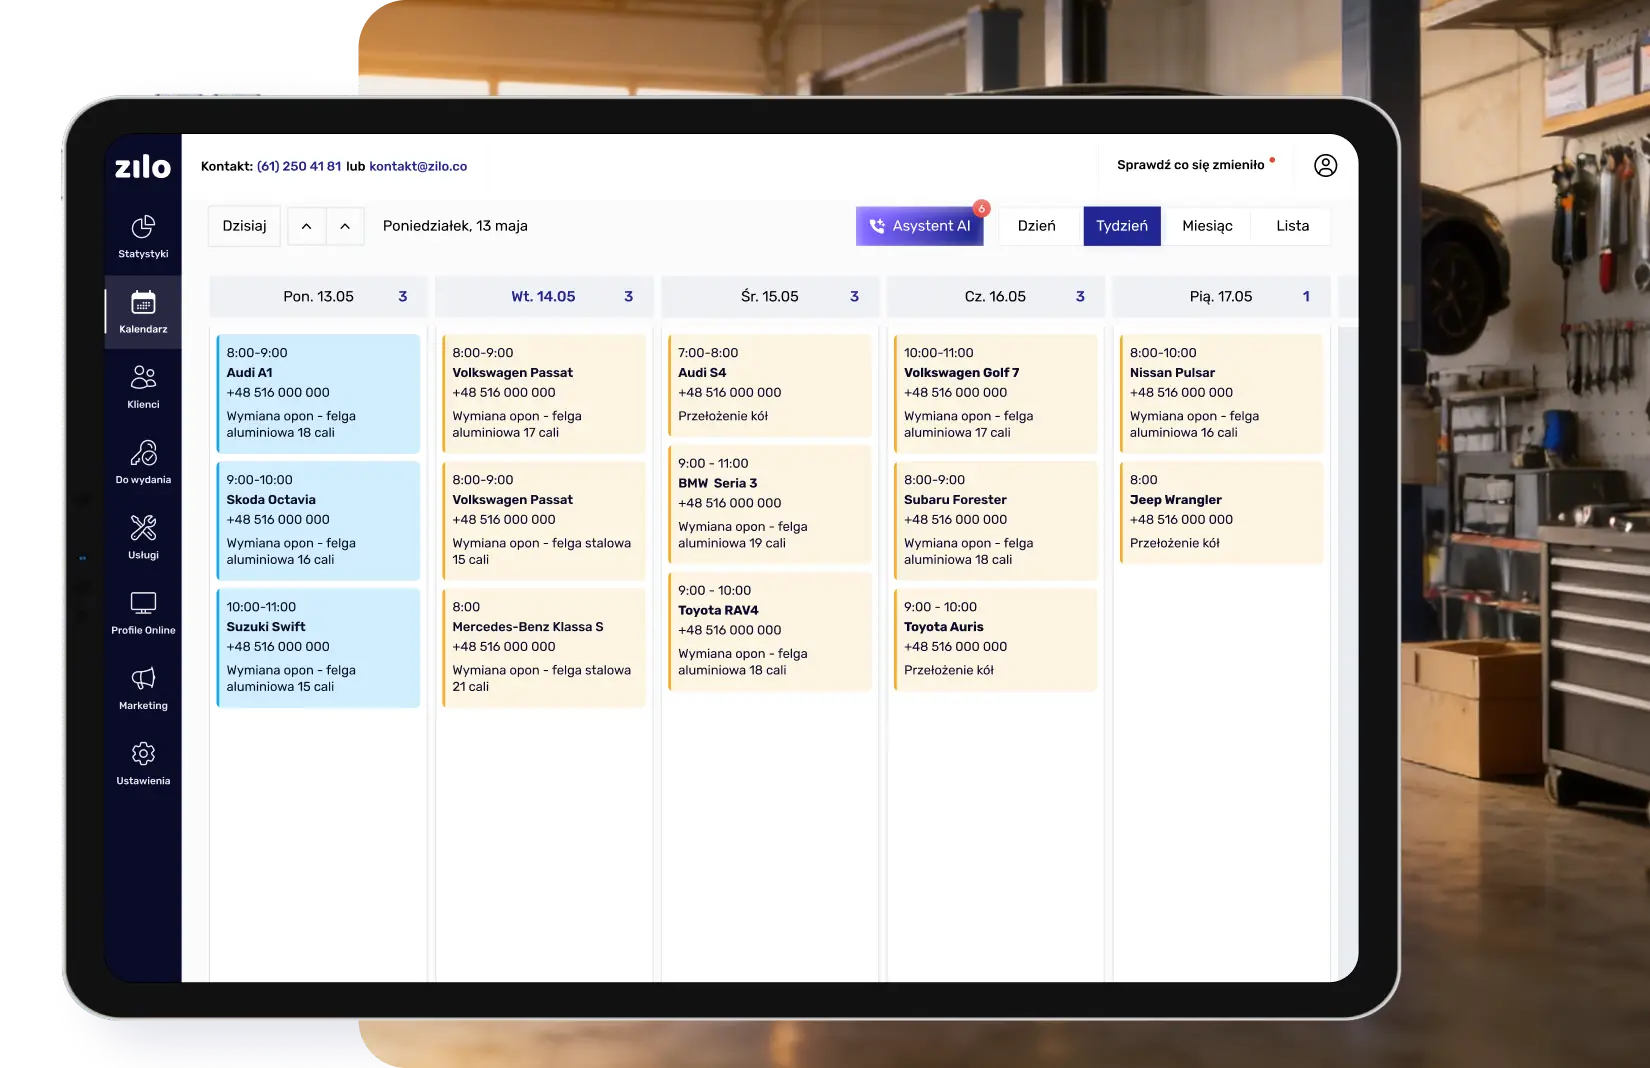Open Profile Online section
Image resolution: width=1650 pixels, height=1068 pixels.
pyautogui.click(x=143, y=613)
